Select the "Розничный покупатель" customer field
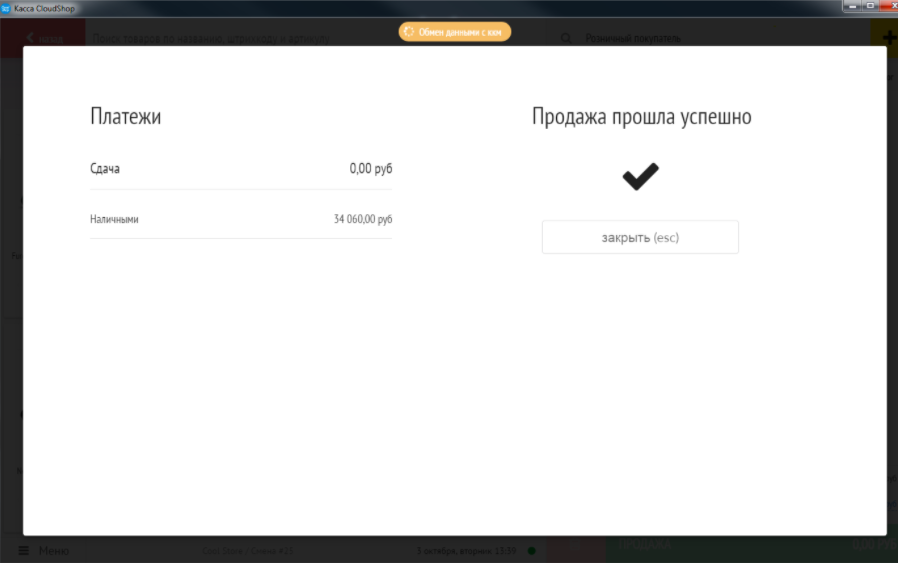898x563 pixels. (x=633, y=38)
